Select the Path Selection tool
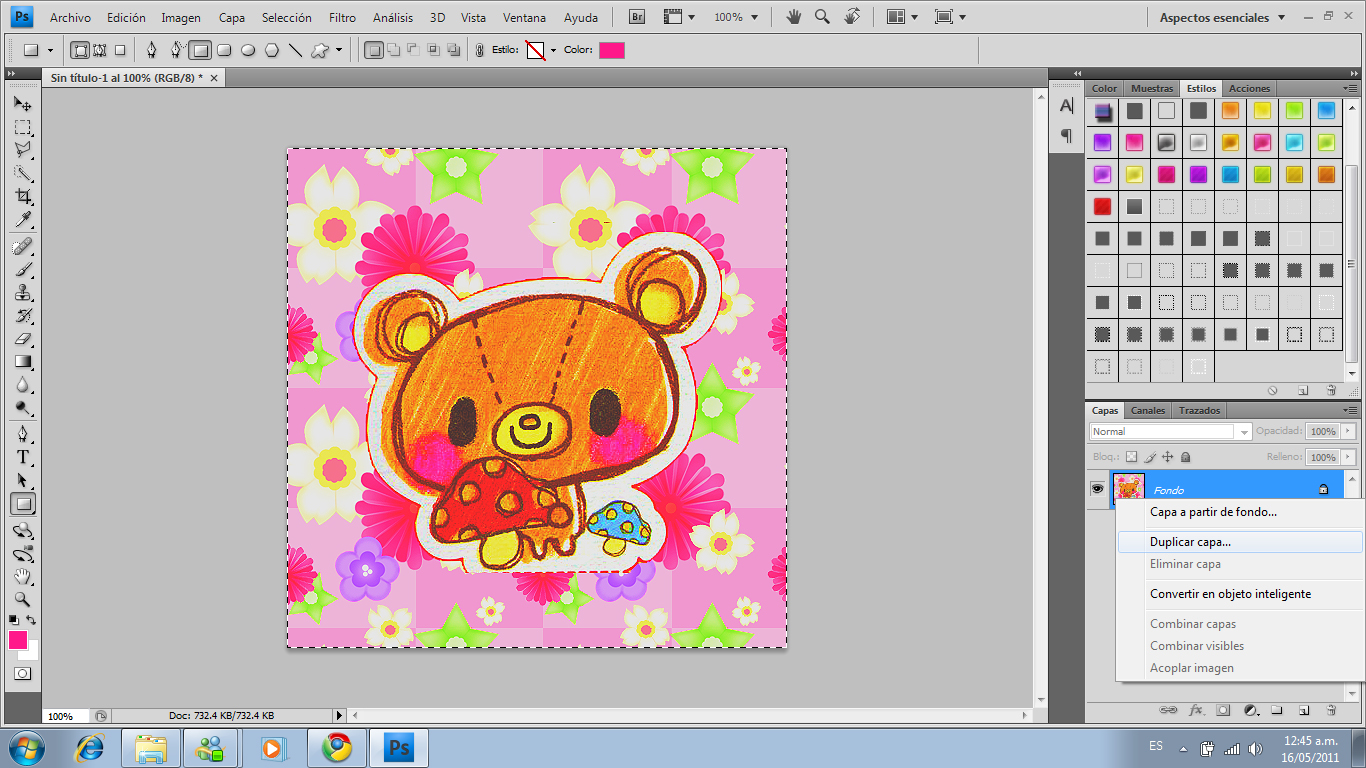The image size is (1366, 768). click(22, 480)
